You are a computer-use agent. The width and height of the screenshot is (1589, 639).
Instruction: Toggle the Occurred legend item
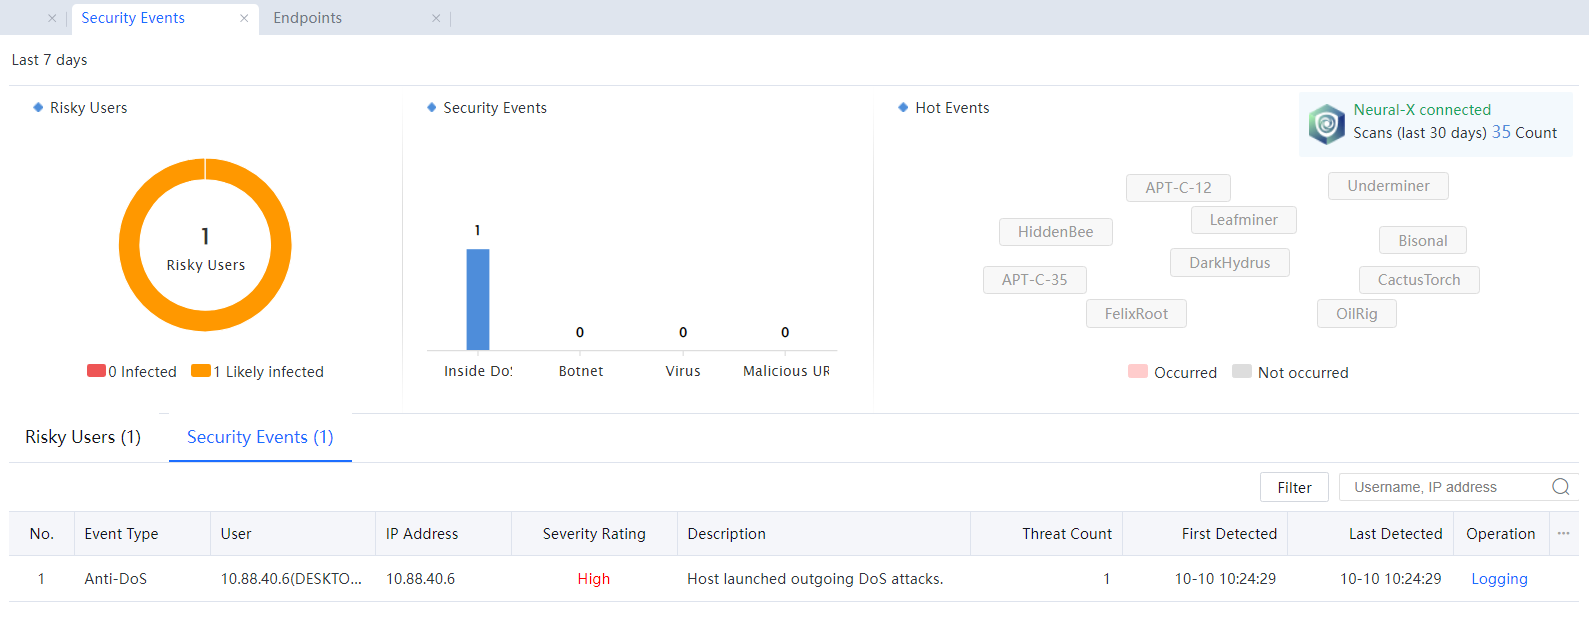coord(1172,372)
